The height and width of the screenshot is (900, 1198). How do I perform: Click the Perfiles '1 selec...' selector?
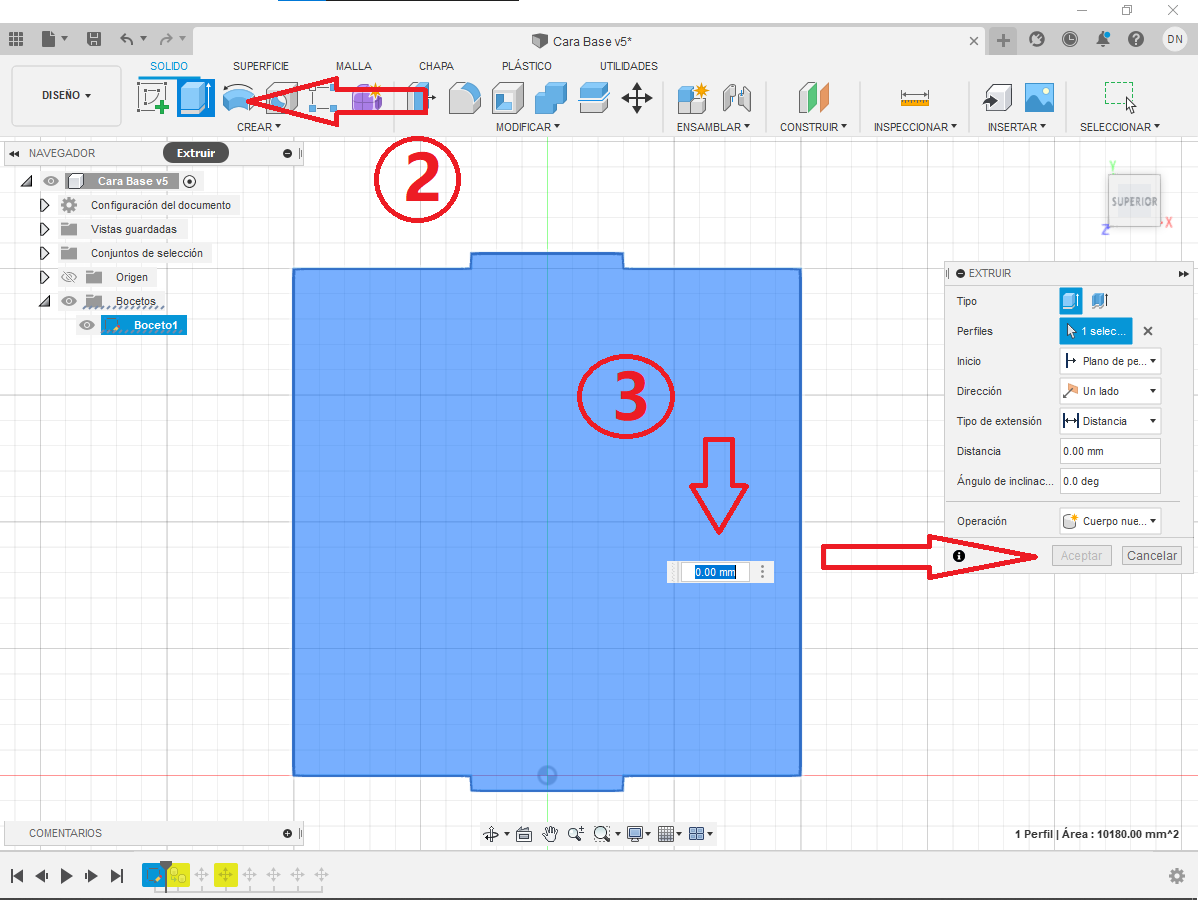click(x=1096, y=331)
